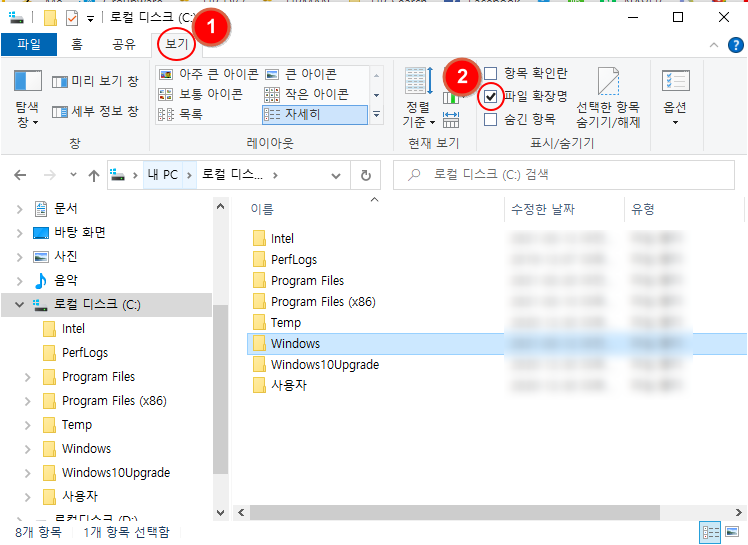The image size is (748, 545).
Task: Expand Windows10Upgrade in the navigation tree
Action: click(x=28, y=473)
